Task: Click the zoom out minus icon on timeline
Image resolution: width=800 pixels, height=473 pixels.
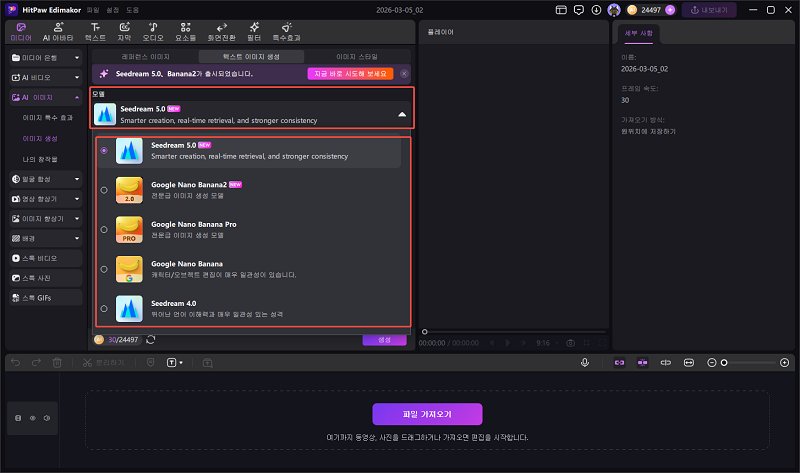Action: coord(712,362)
